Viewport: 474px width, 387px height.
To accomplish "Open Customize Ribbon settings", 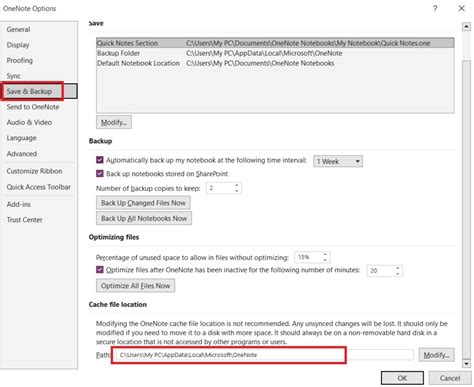I will click(34, 171).
